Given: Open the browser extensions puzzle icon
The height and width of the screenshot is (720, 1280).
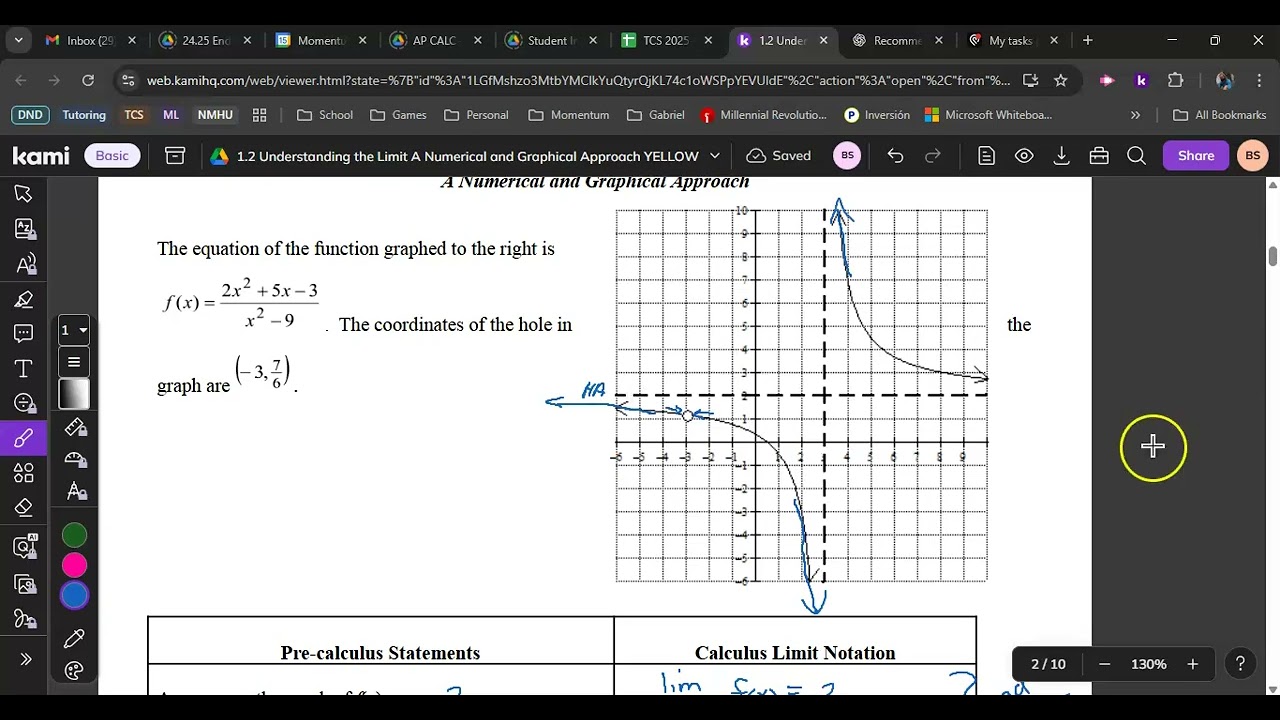Looking at the screenshot, I should pos(1176,80).
